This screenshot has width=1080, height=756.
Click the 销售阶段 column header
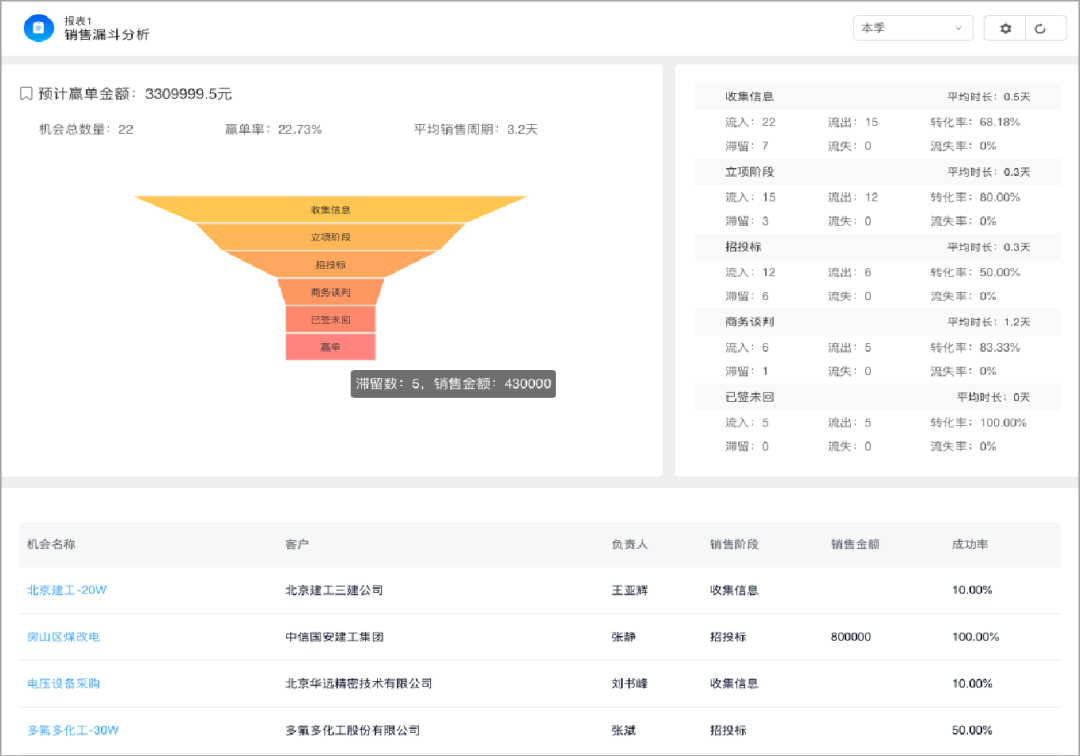[x=734, y=545]
